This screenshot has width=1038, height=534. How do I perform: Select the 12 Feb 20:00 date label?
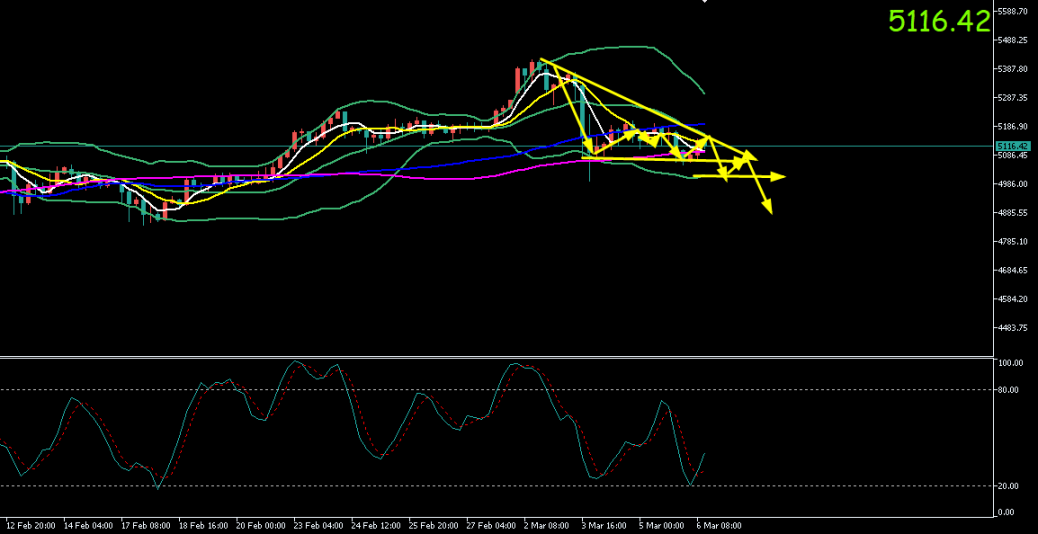pyautogui.click(x=29, y=525)
